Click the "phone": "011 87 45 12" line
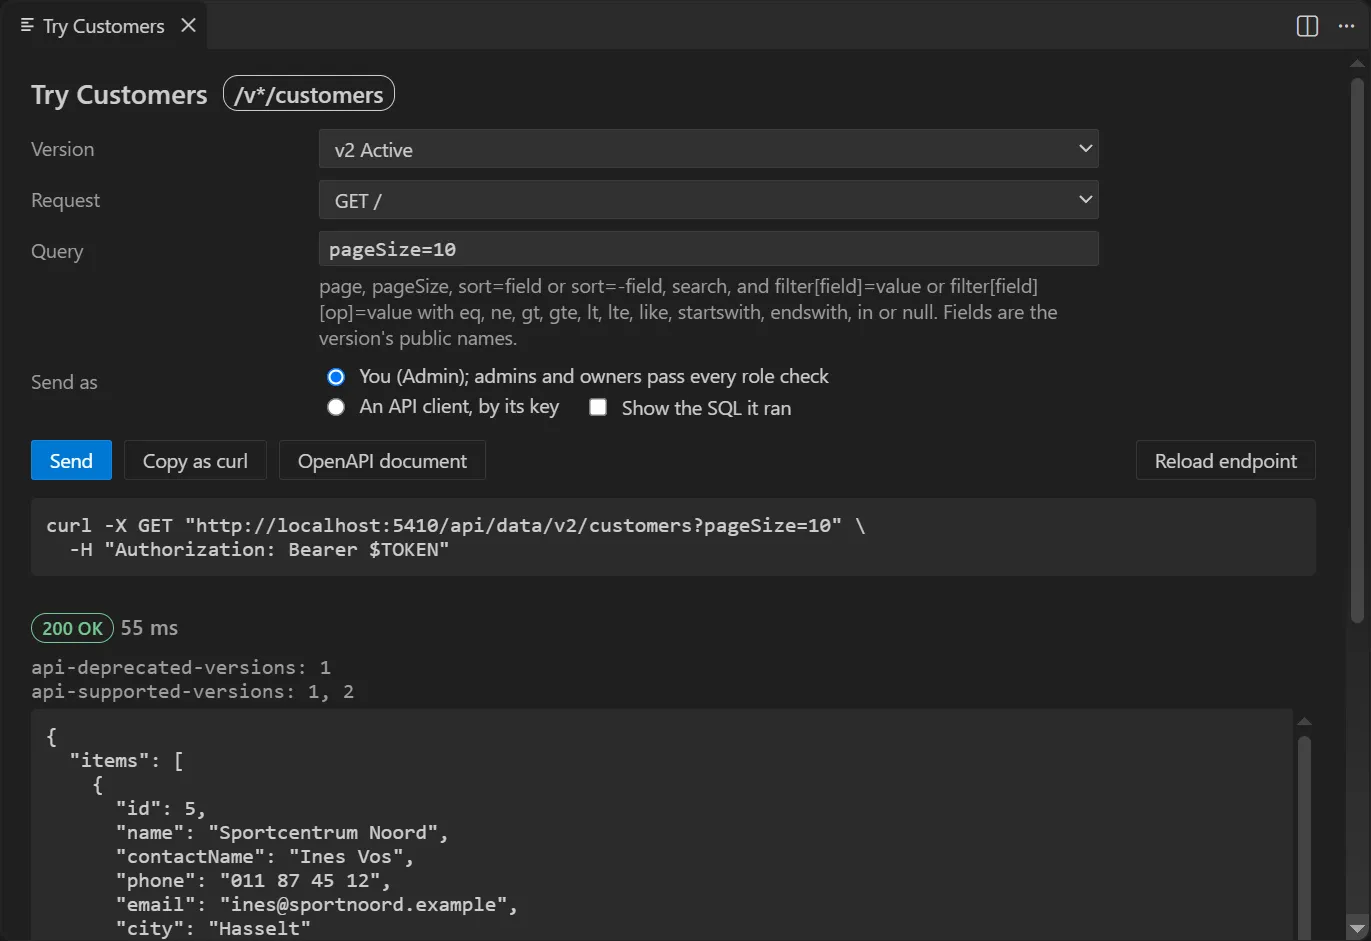Image resolution: width=1371 pixels, height=941 pixels. click(253, 881)
